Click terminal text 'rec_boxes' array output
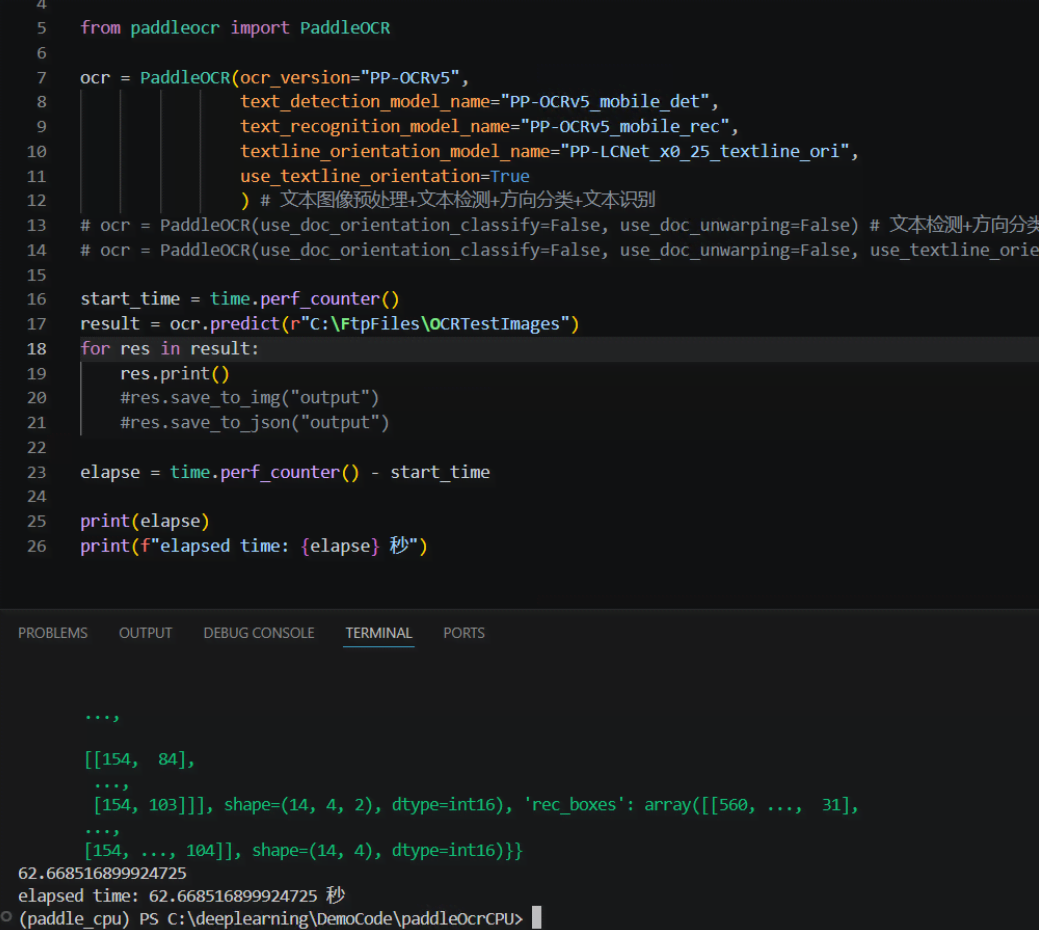The height and width of the screenshot is (930, 1039). (691, 805)
